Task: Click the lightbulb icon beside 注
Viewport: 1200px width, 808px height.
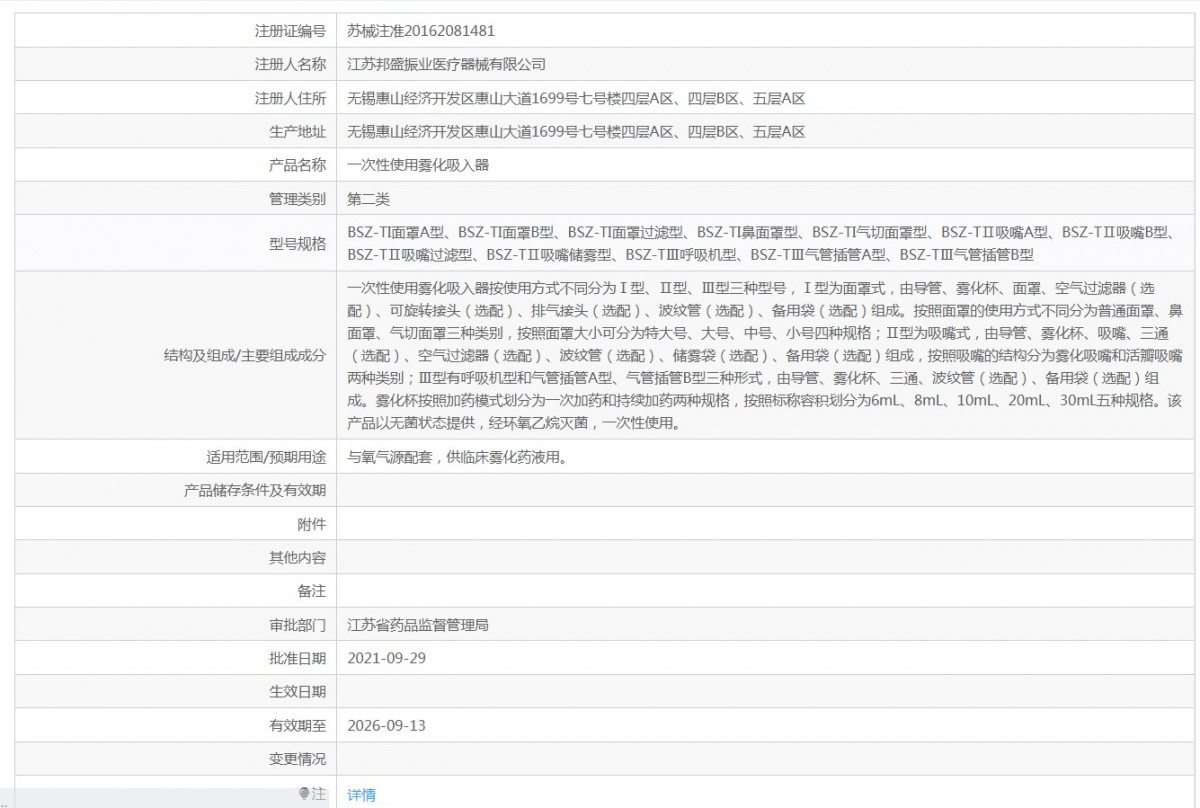Action: [305, 793]
